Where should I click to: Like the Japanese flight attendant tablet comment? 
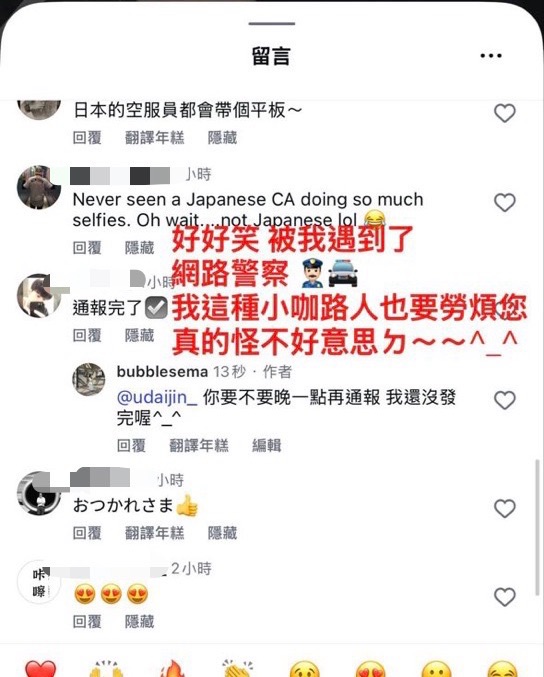(505, 114)
